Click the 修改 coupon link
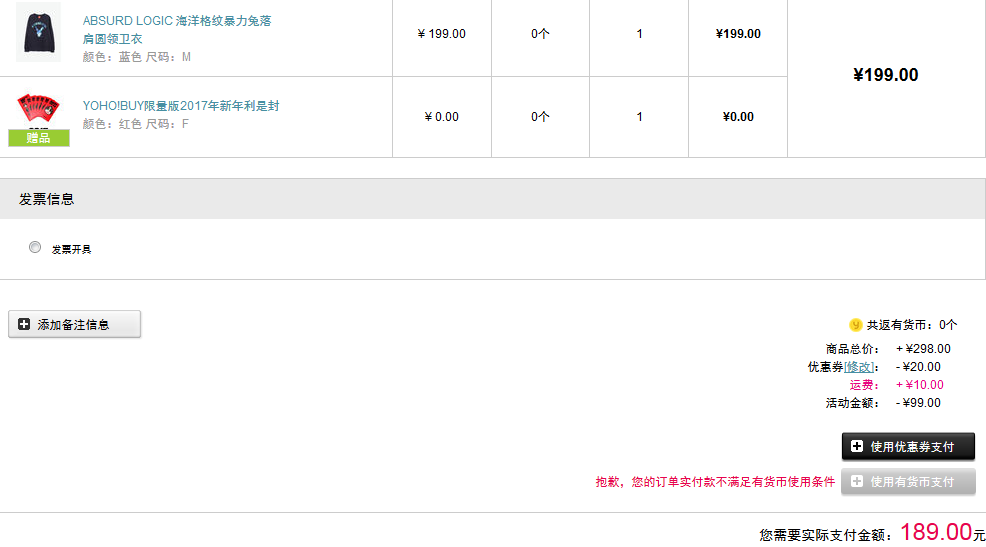 859,367
